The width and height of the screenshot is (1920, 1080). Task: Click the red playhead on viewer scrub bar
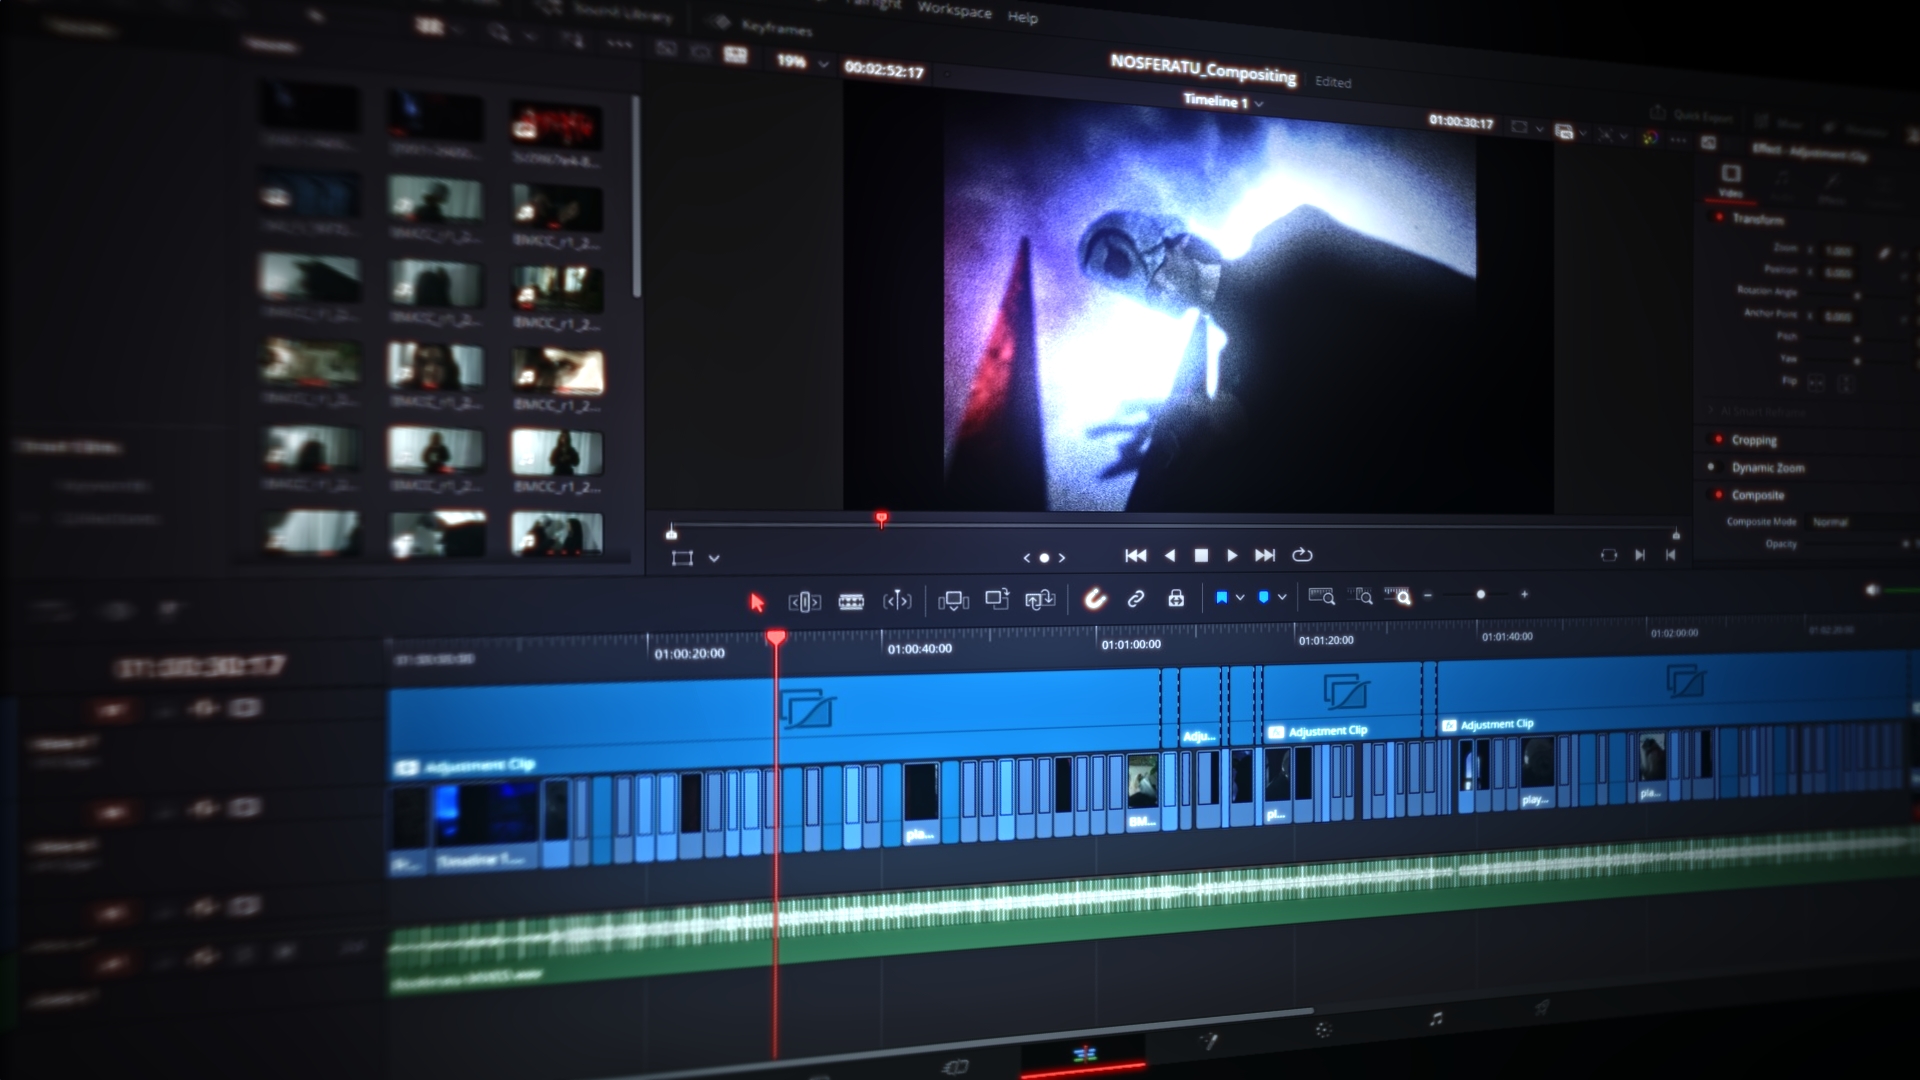point(881,519)
